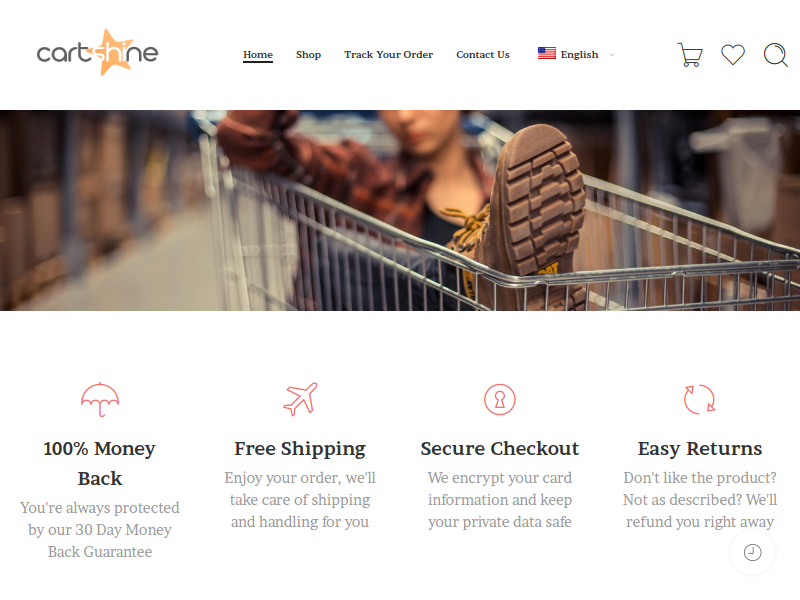Click the shopping cart hero banner image
Viewport: 800px width, 600px height.
400,210
